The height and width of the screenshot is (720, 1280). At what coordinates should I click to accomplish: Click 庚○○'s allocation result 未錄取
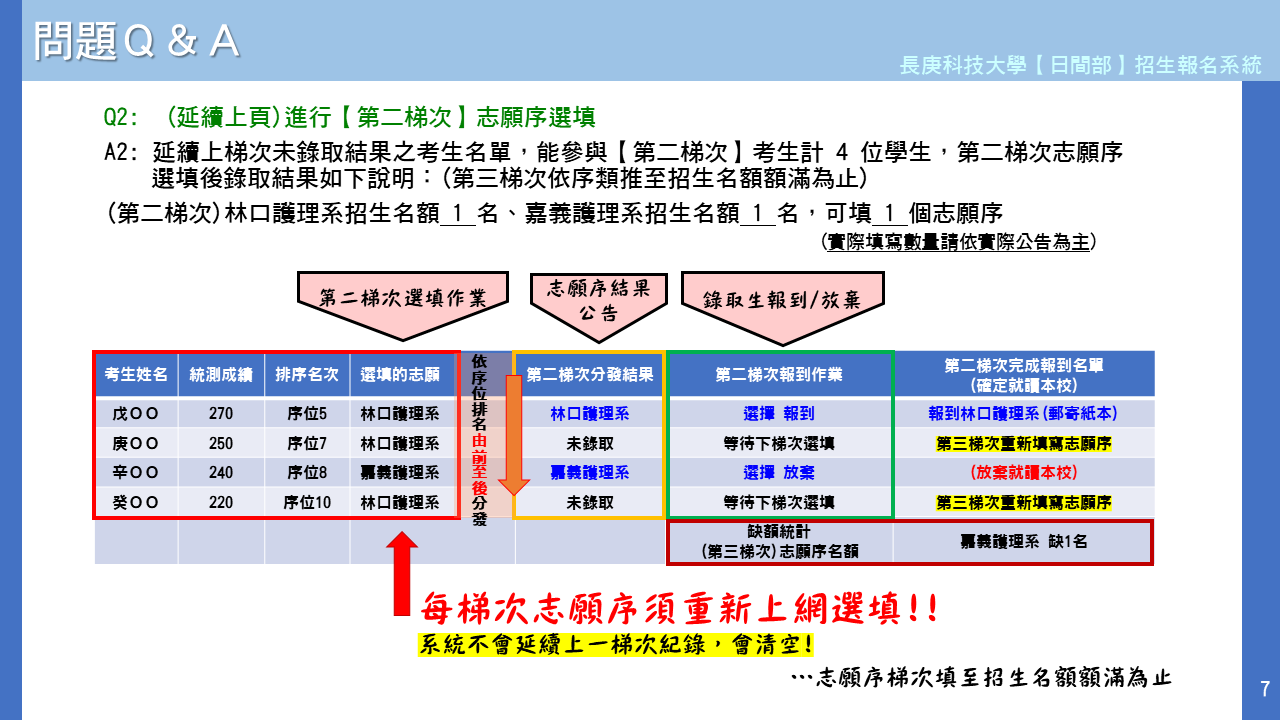pyautogui.click(x=590, y=443)
